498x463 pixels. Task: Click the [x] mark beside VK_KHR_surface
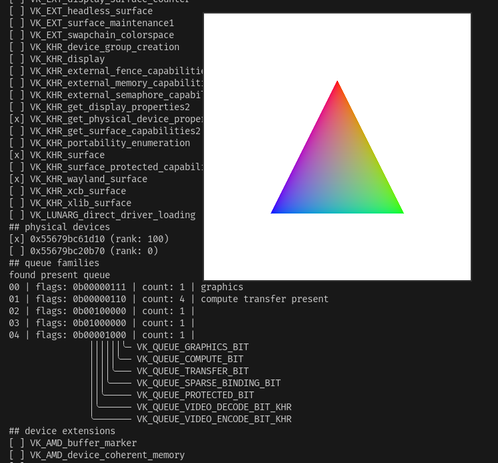17,155
